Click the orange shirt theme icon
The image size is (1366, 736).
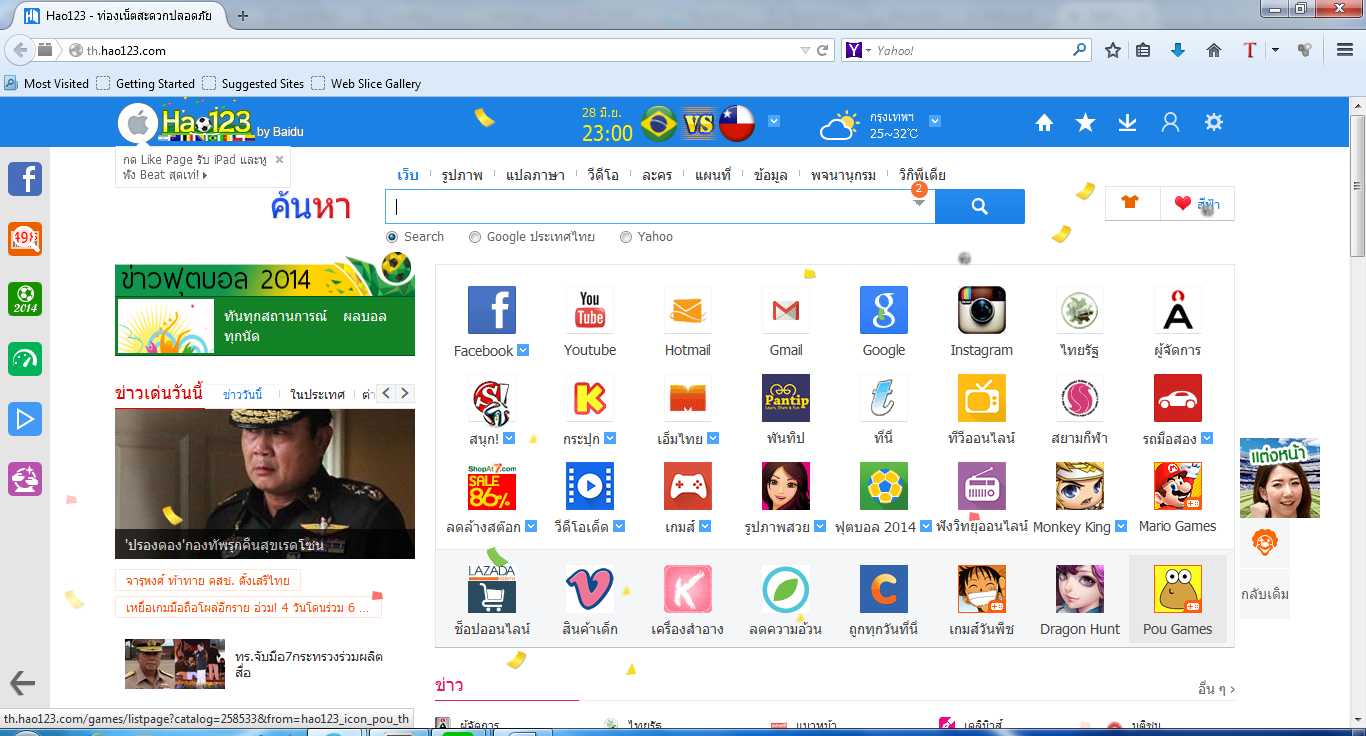[x=1131, y=203]
